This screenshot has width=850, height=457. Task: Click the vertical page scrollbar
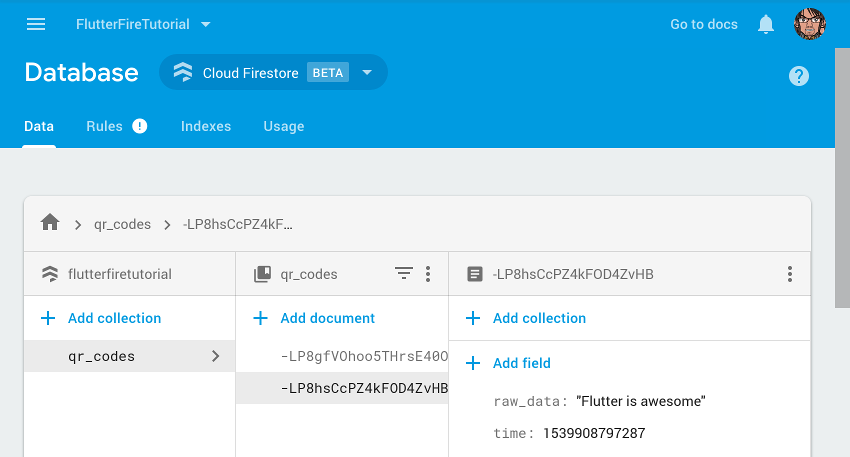point(842,178)
